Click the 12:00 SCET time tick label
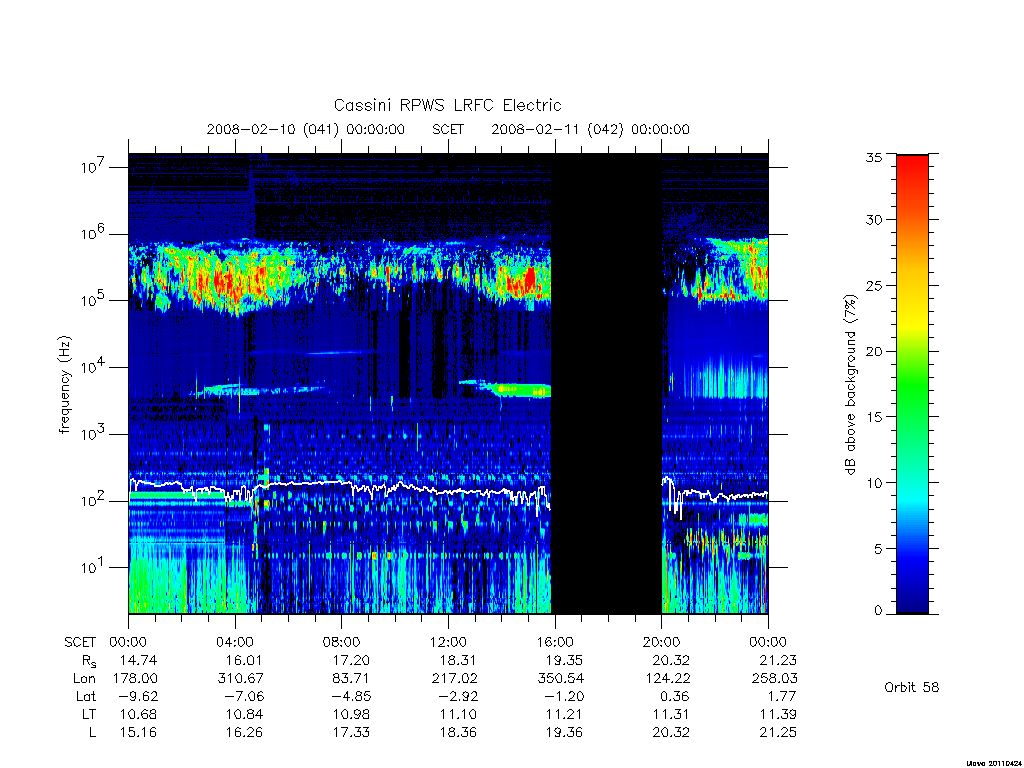The width and height of the screenshot is (1024, 768). pos(448,642)
